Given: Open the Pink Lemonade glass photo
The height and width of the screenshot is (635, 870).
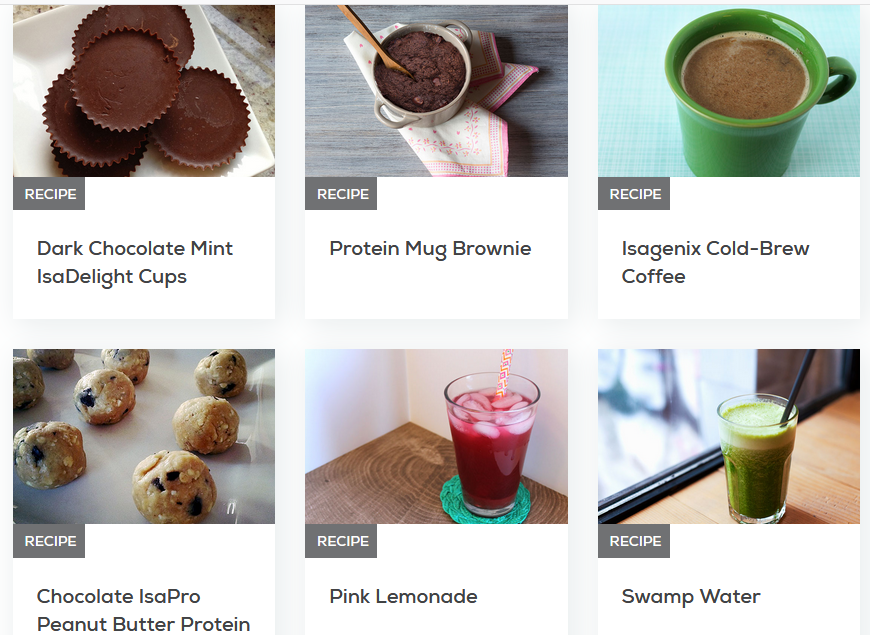Looking at the screenshot, I should pos(436,436).
